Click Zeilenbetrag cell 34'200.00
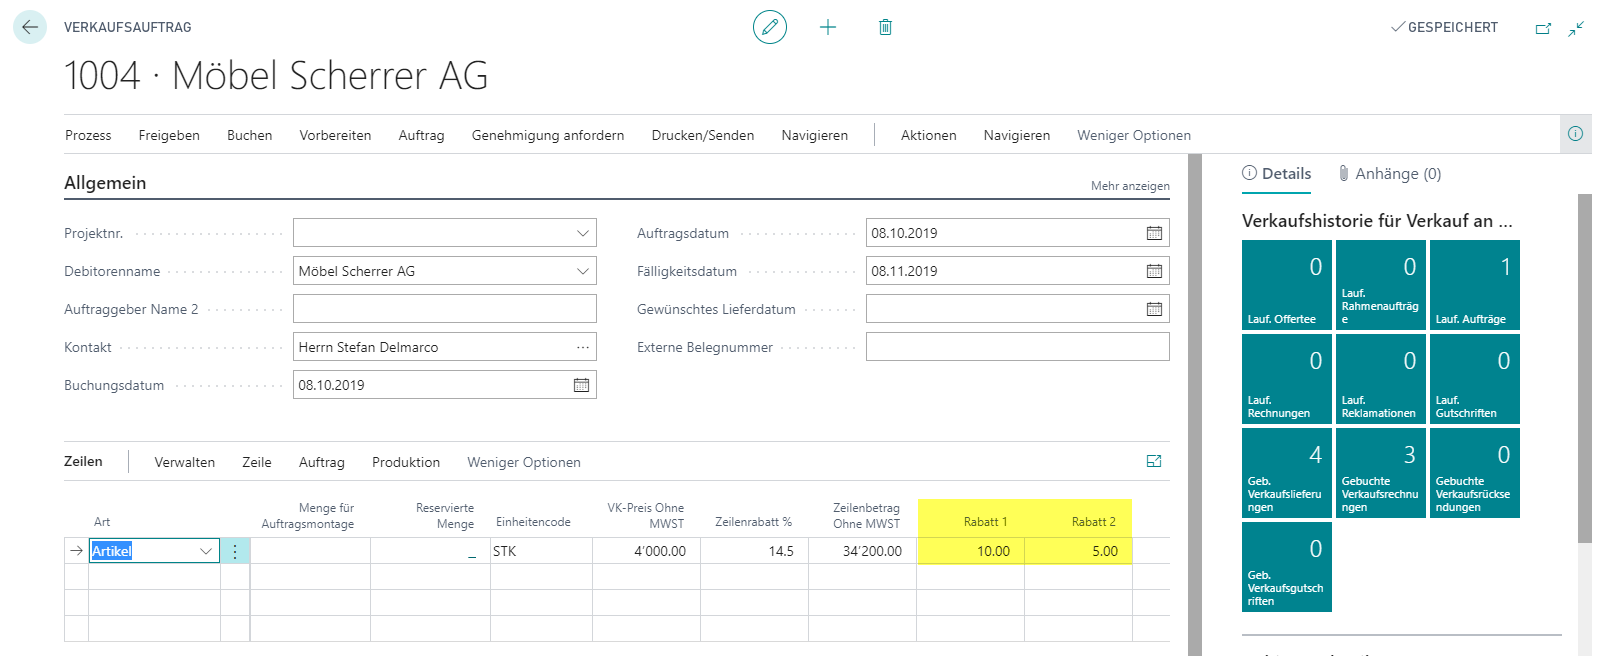Image resolution: width=1605 pixels, height=656 pixels. tap(862, 551)
